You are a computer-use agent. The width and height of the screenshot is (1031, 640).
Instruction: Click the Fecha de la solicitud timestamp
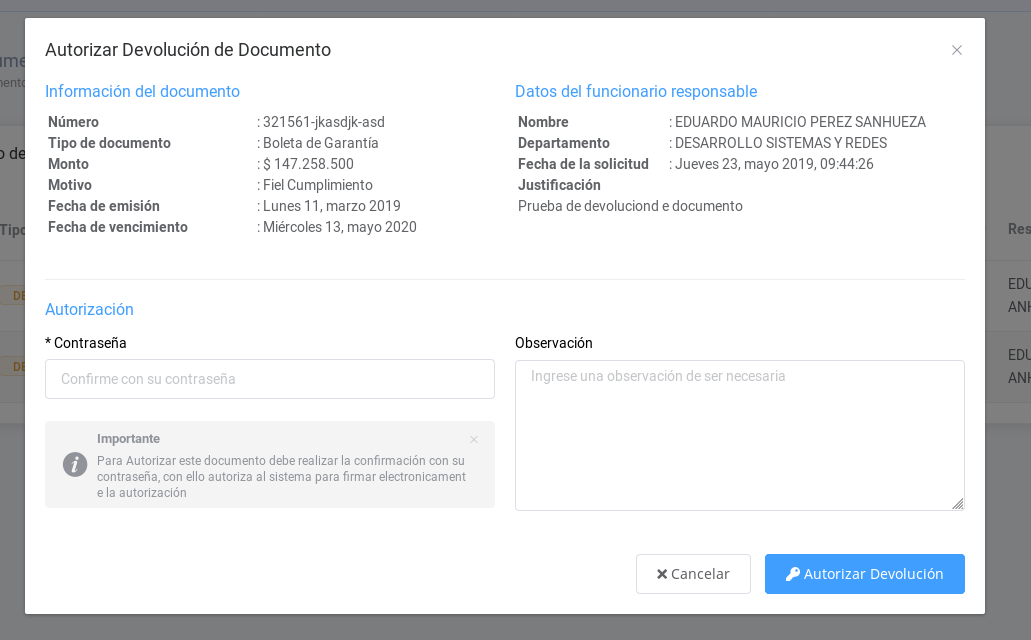[774, 164]
